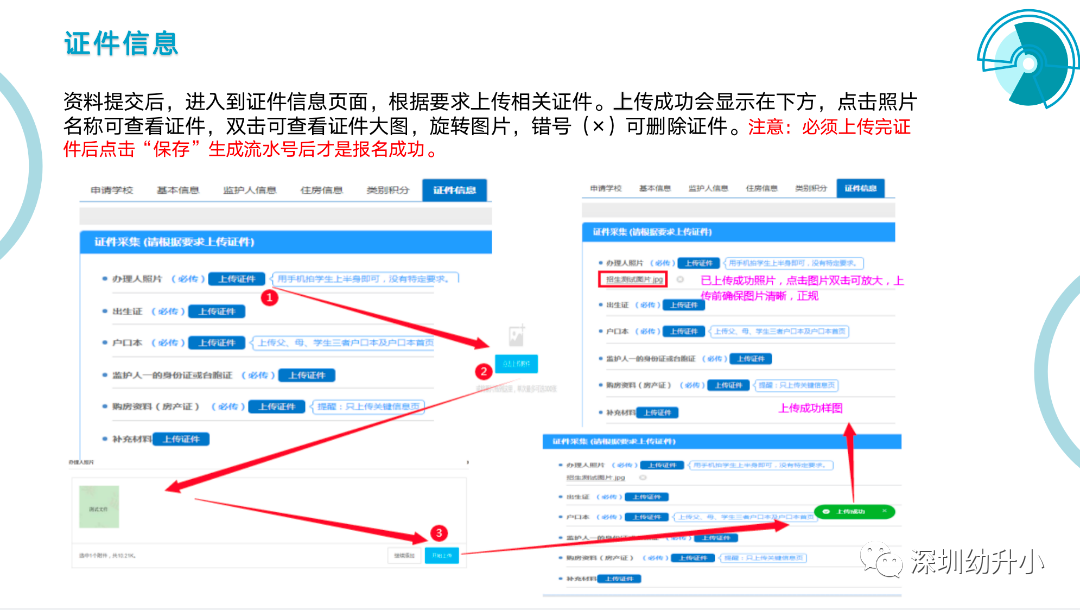Click the add-image icon above the blue upload button

tap(517, 335)
